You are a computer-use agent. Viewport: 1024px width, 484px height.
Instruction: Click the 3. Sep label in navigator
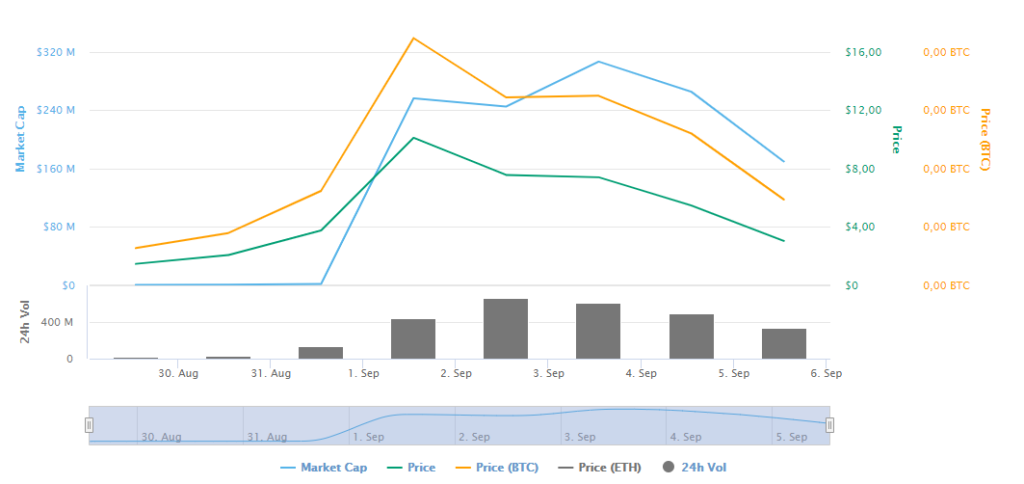(x=580, y=437)
